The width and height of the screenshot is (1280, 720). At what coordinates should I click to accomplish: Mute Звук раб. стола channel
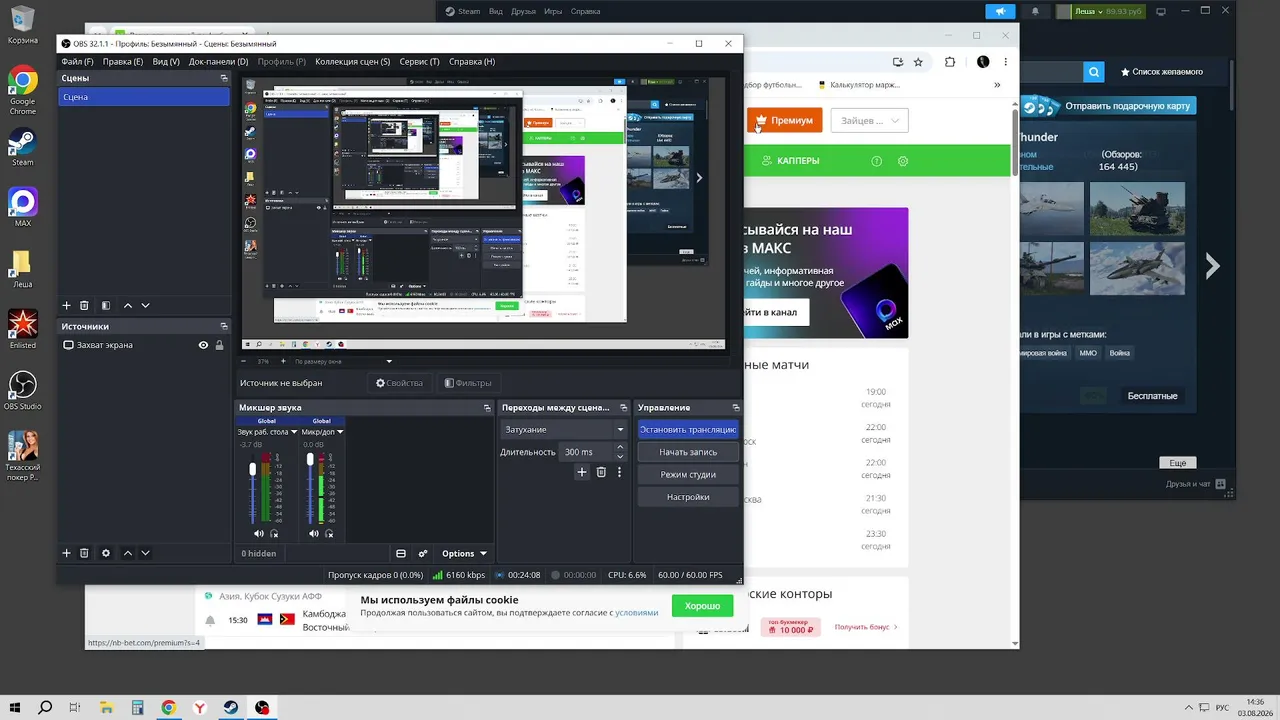click(x=259, y=533)
